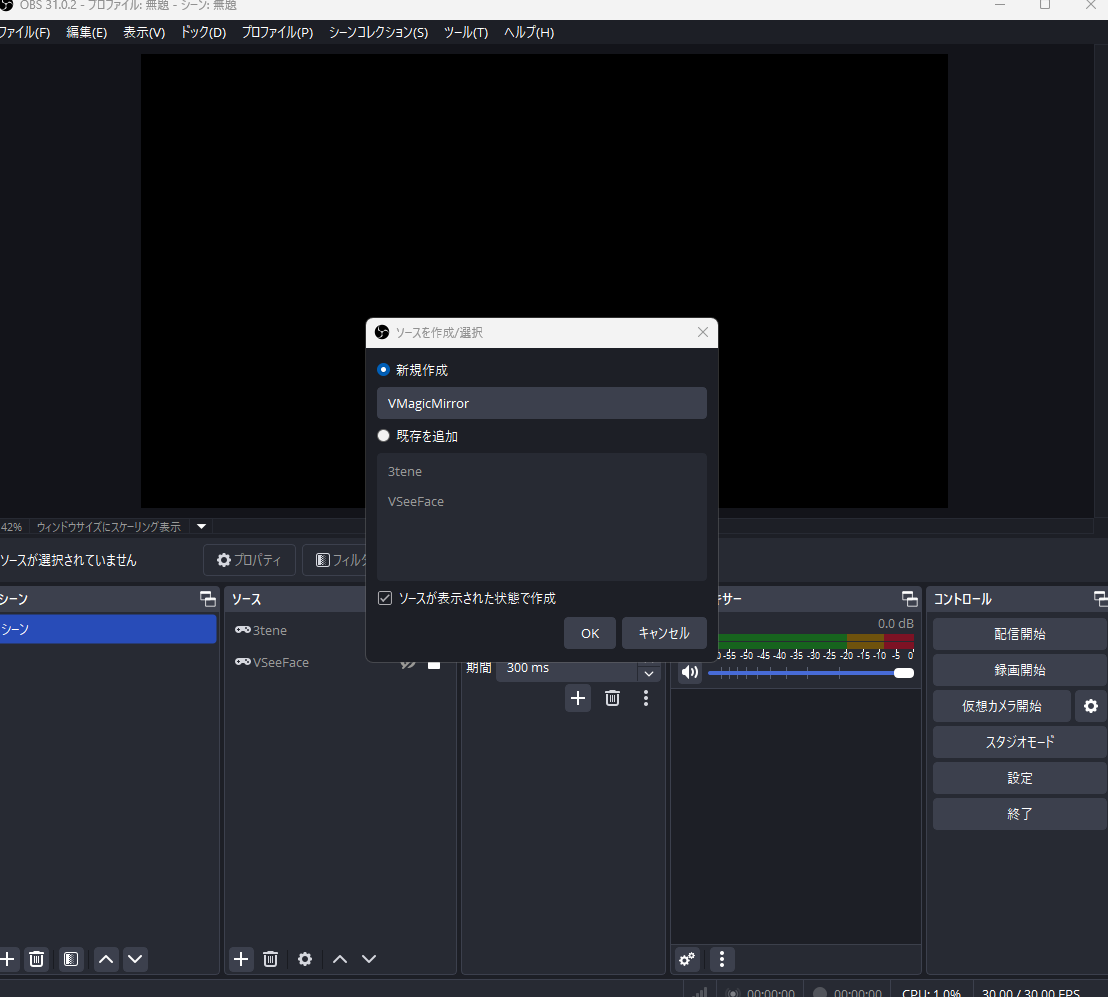Add a new source with plus icon
The height and width of the screenshot is (997, 1108).
[241, 959]
